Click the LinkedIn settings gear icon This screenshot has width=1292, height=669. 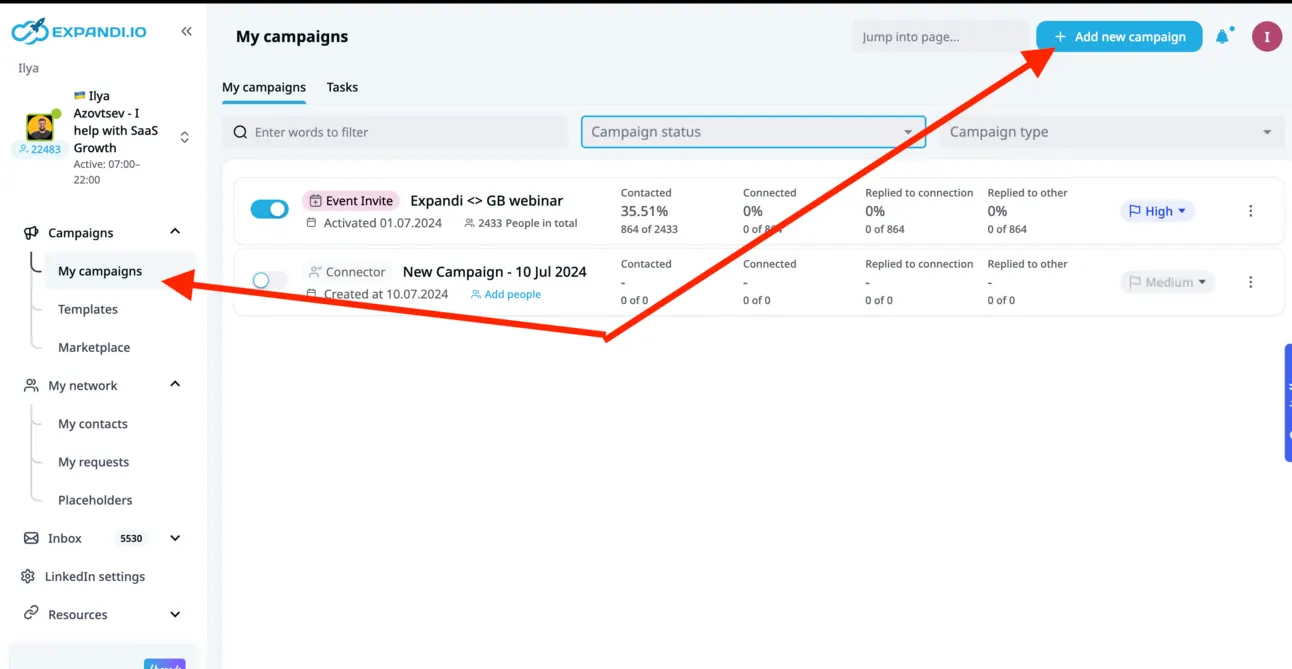28,576
